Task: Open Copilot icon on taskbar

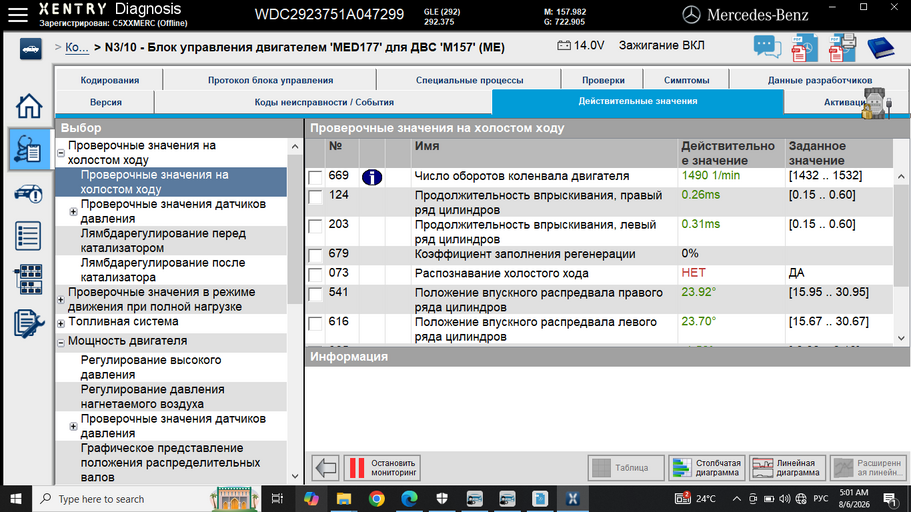Action: (x=311, y=499)
